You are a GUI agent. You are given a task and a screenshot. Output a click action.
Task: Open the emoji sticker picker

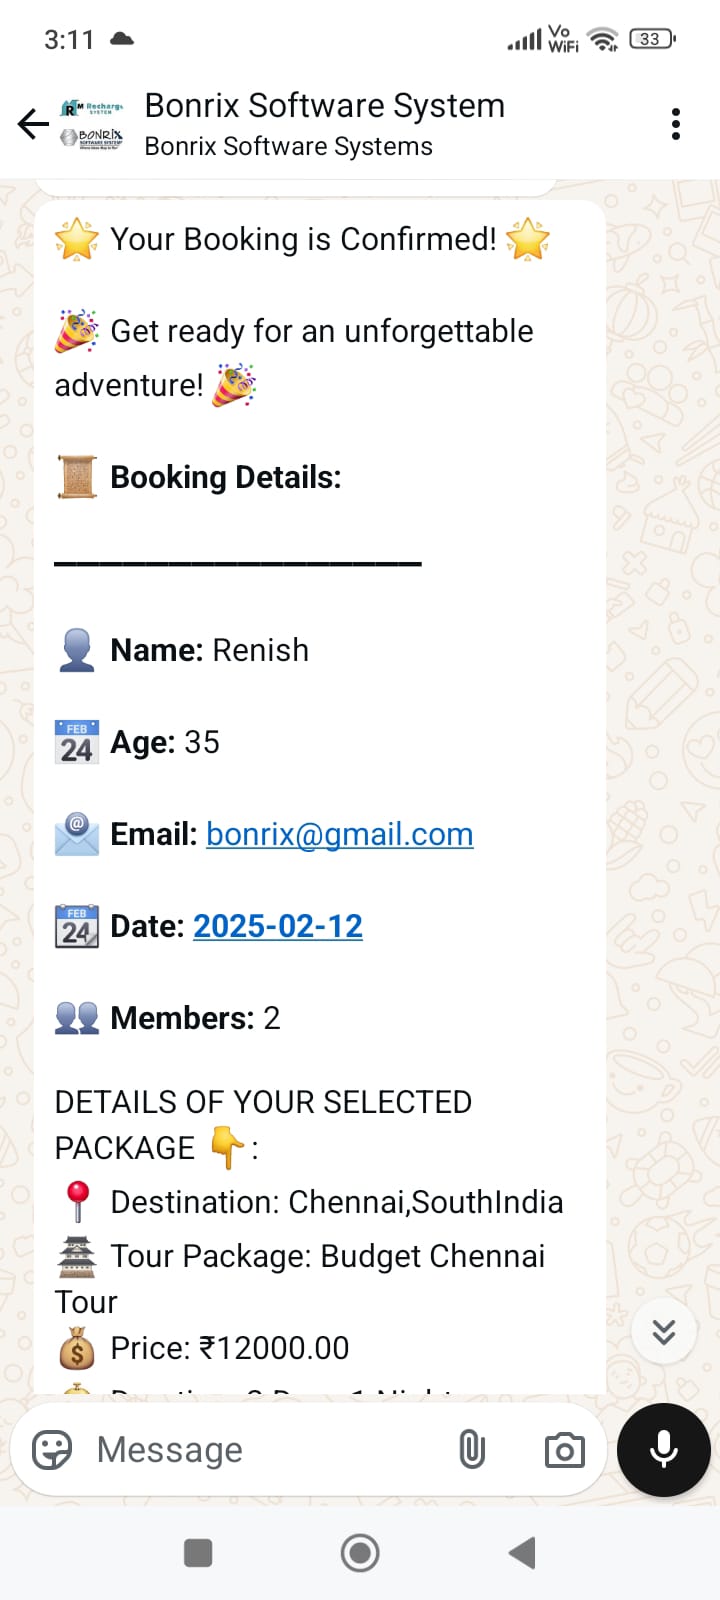[52, 1449]
